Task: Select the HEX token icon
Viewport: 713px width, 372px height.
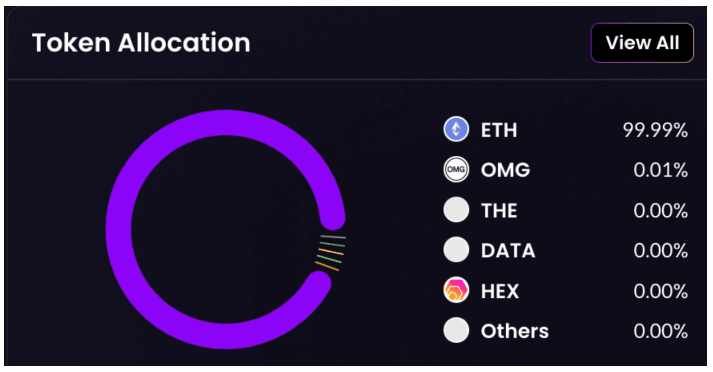Action: (x=456, y=290)
